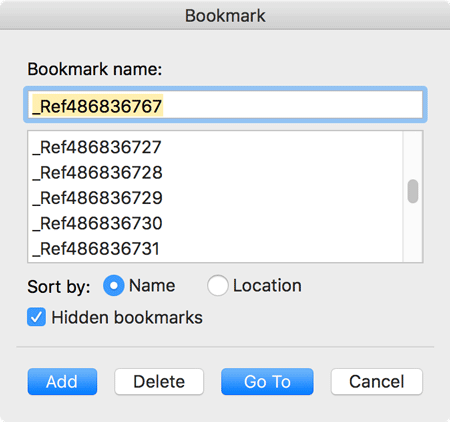450x422 pixels.
Task: Dismiss the dialog with Cancel
Action: coord(377,381)
